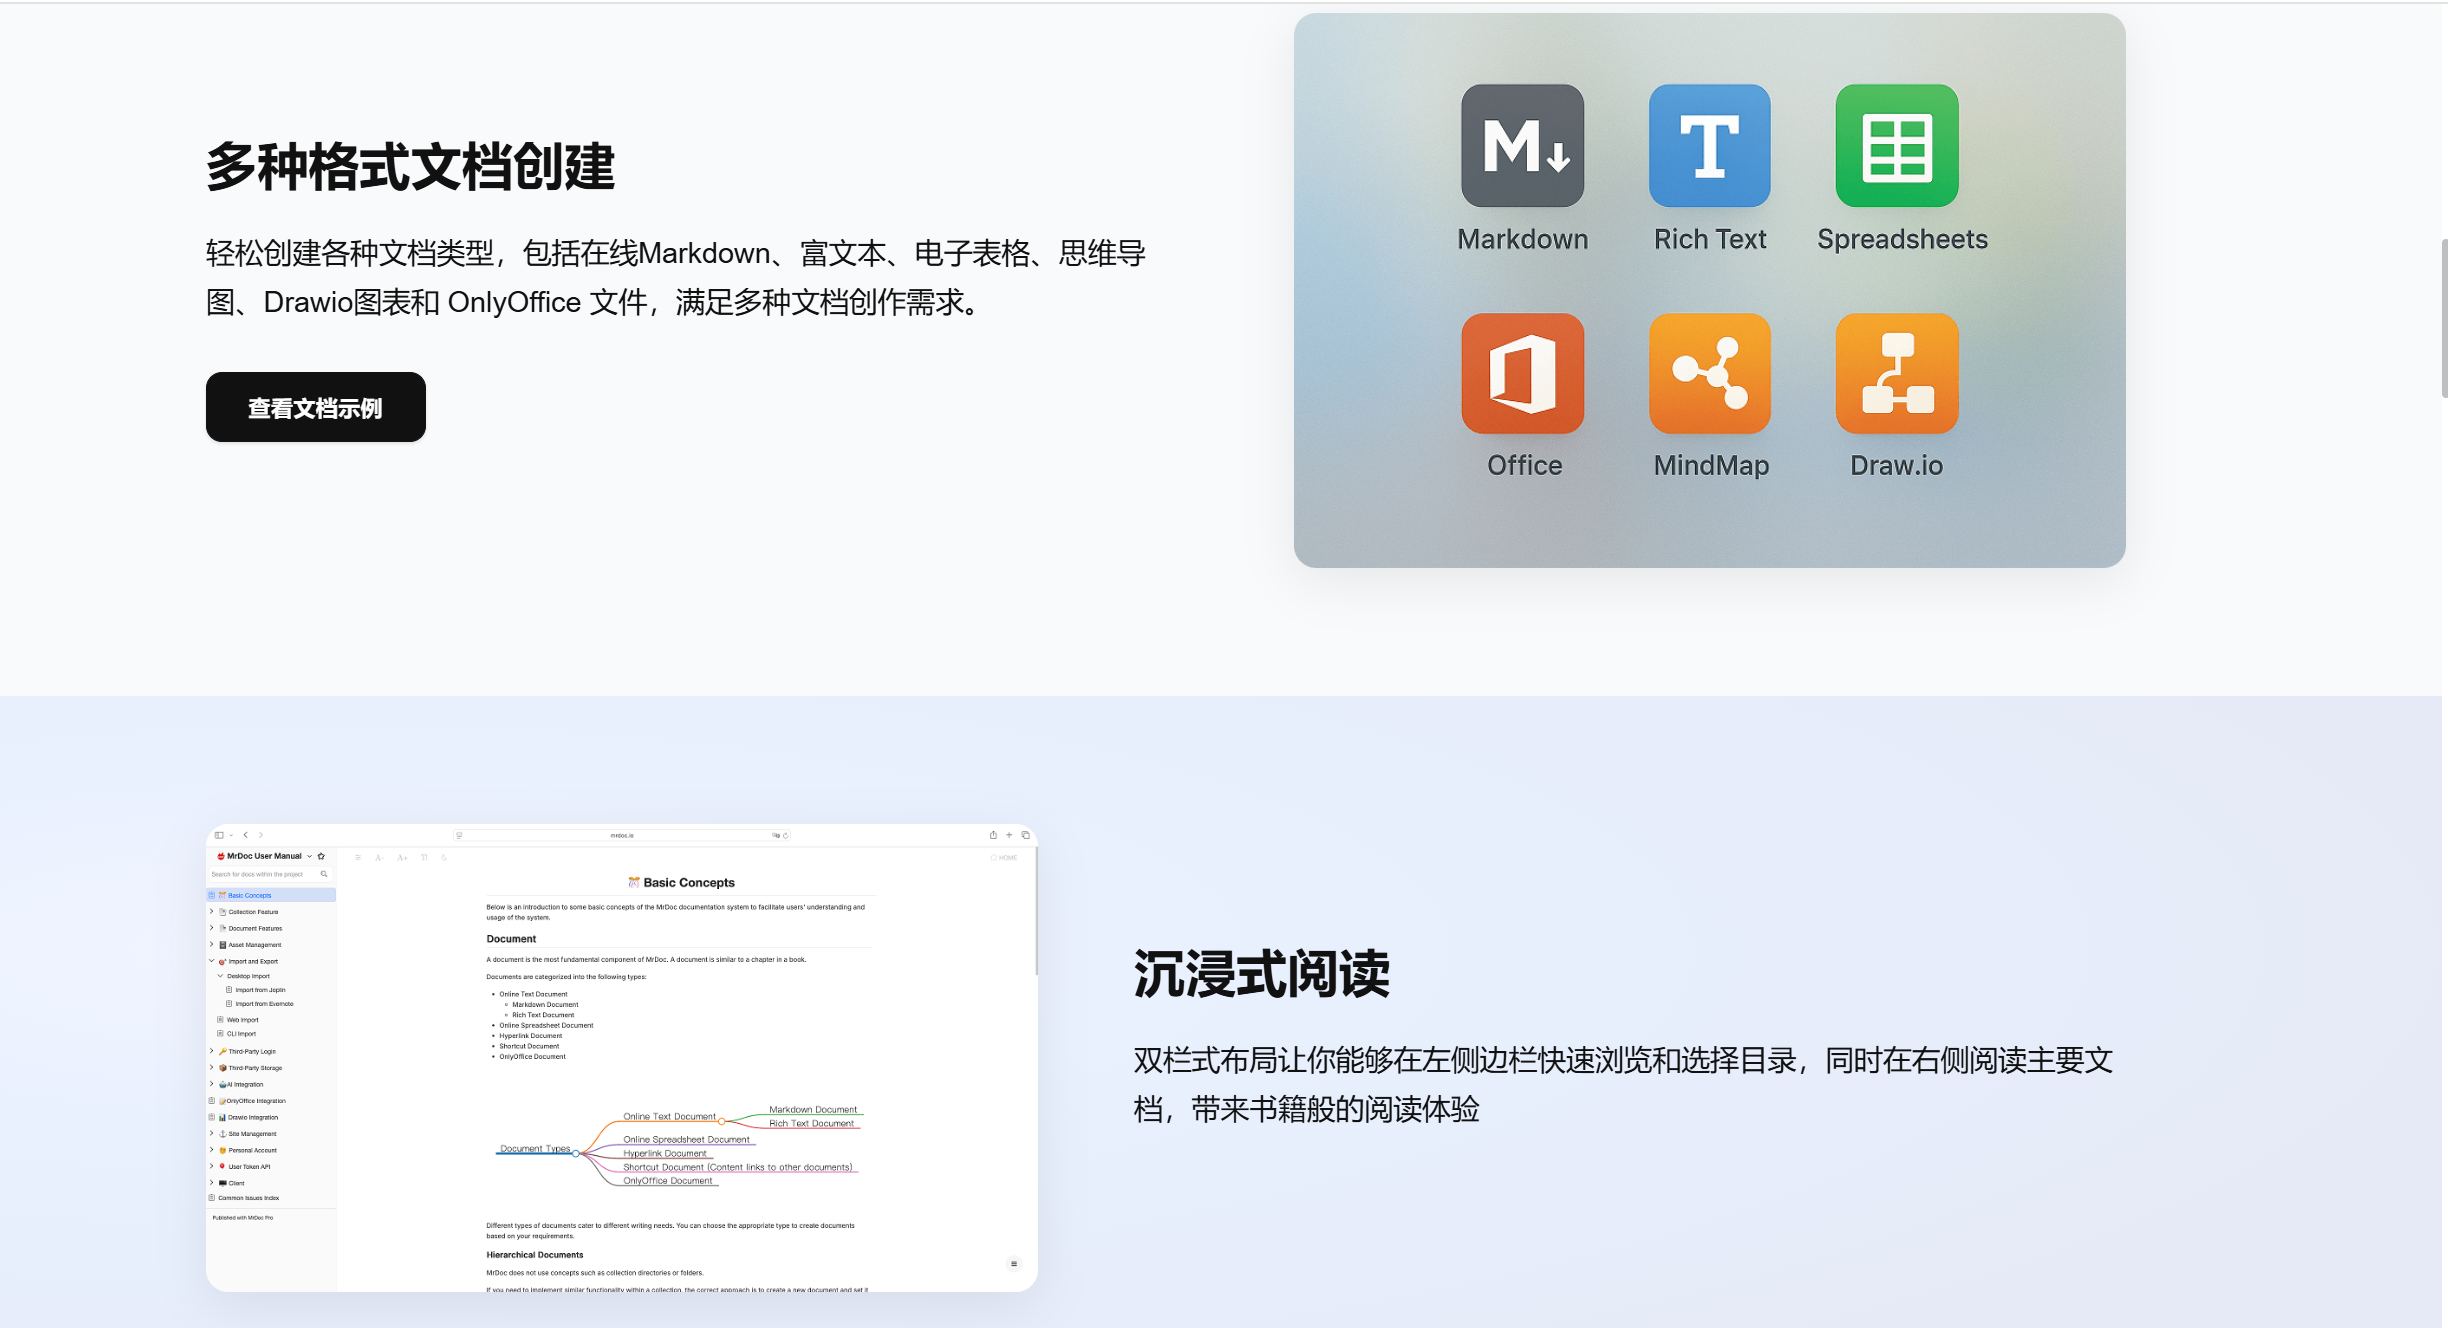
Task: Toggle the browser sidebar panel icon
Action: tap(219, 835)
